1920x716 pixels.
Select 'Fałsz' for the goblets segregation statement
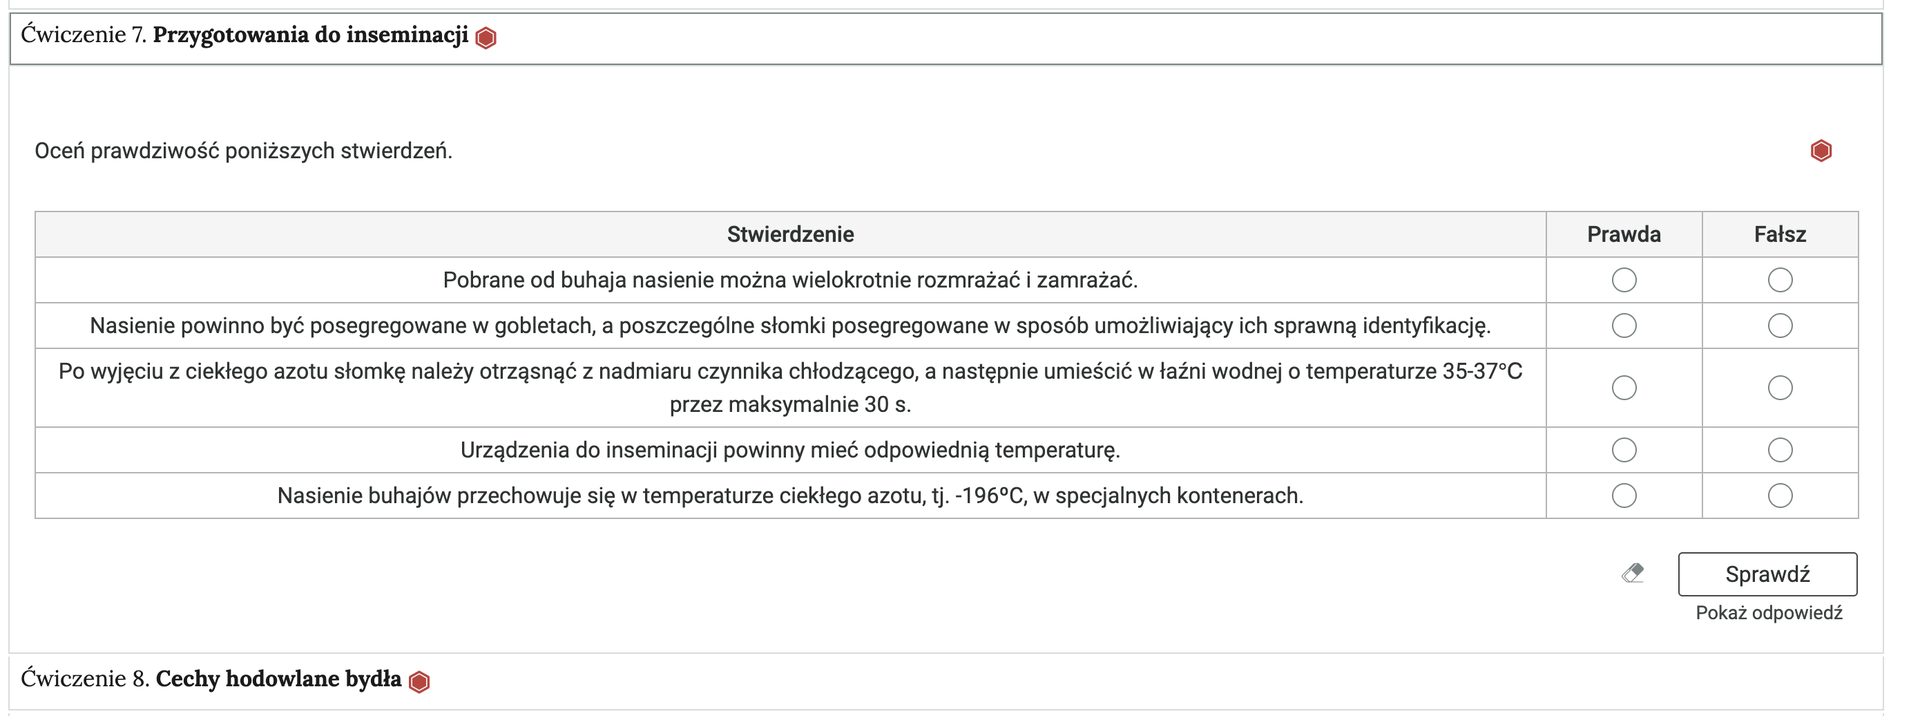pos(1779,325)
